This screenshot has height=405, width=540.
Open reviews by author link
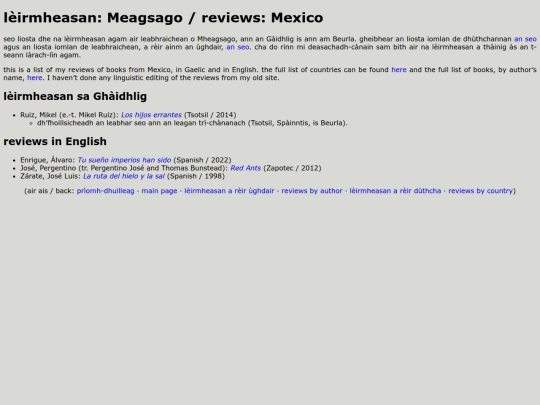pyautogui.click(x=312, y=191)
